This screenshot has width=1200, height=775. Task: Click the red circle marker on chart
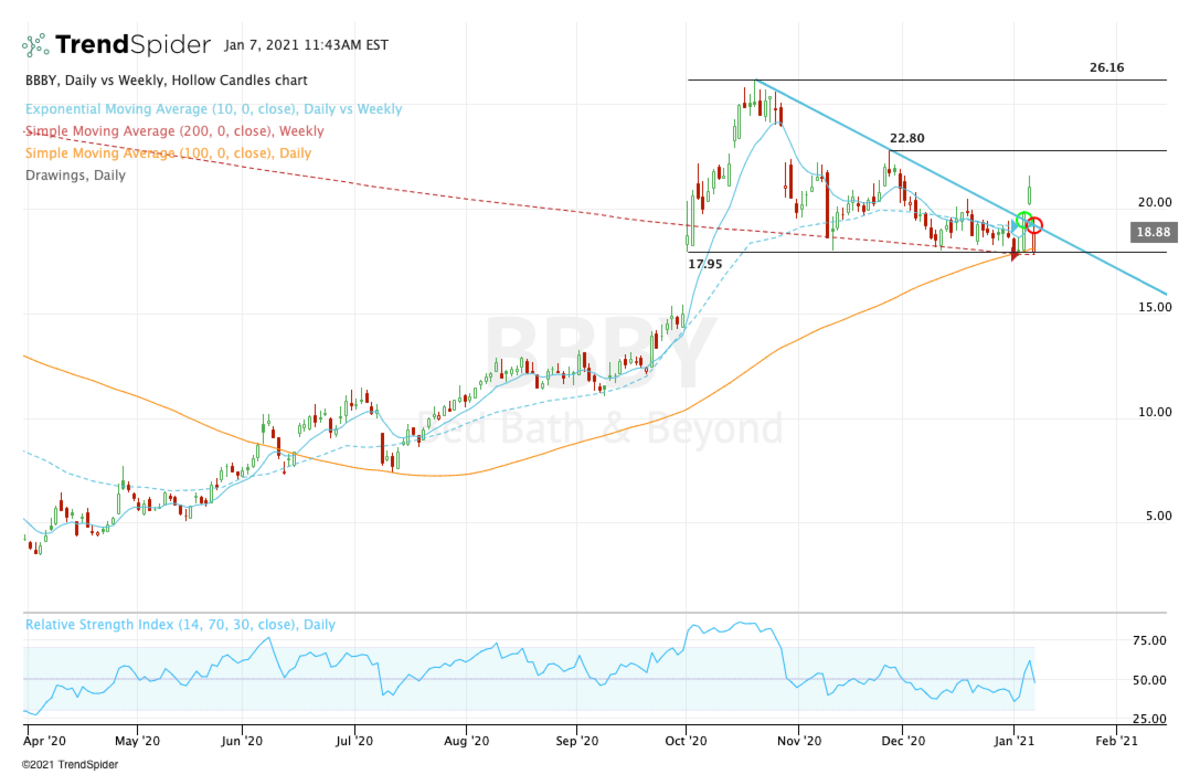pos(1035,225)
